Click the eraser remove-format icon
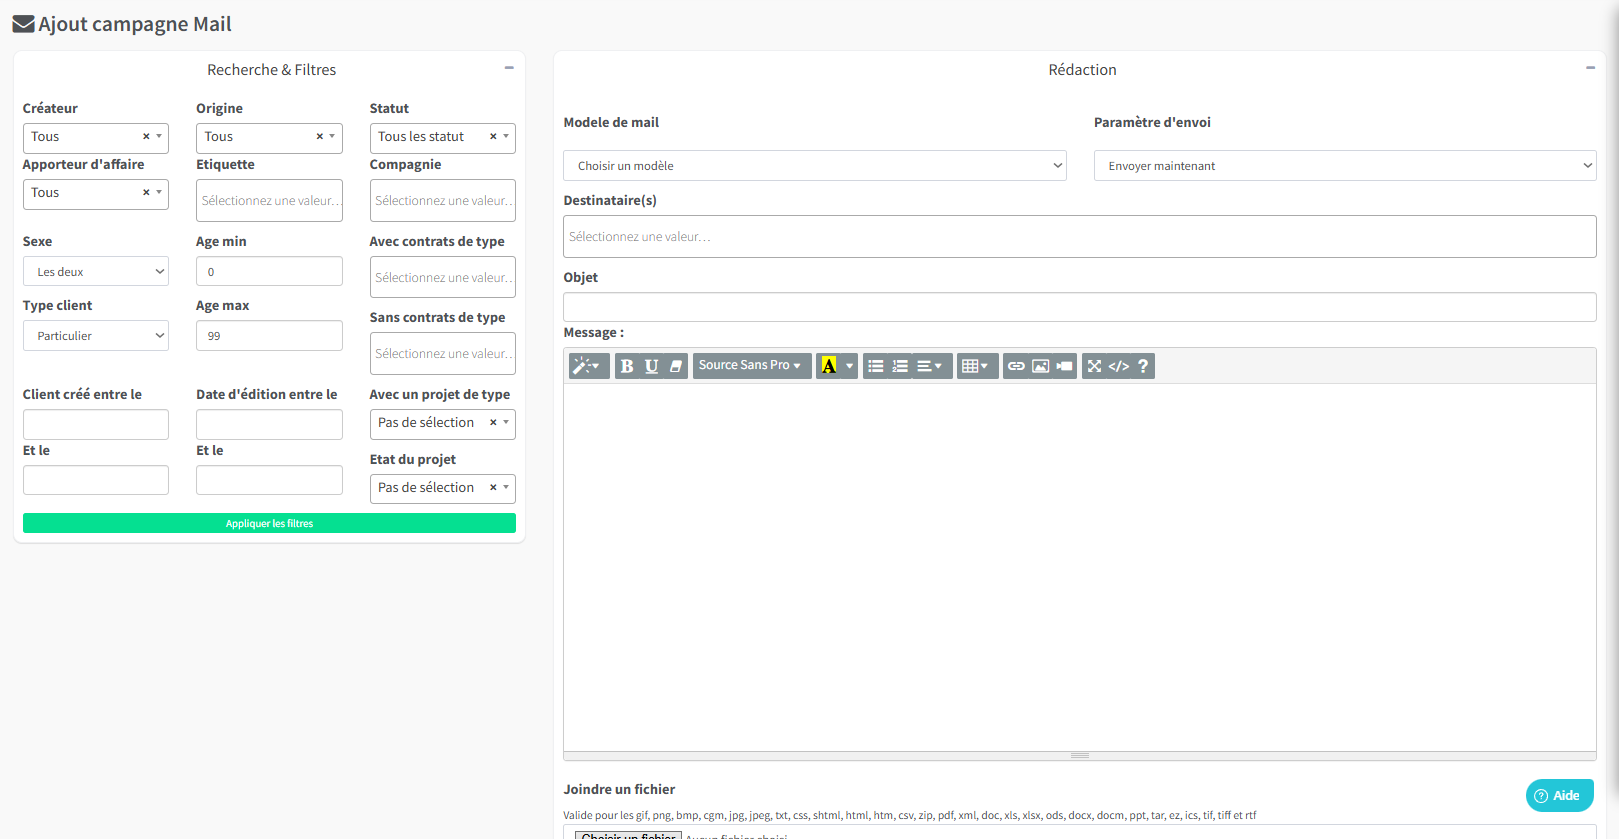1619x839 pixels. click(676, 366)
